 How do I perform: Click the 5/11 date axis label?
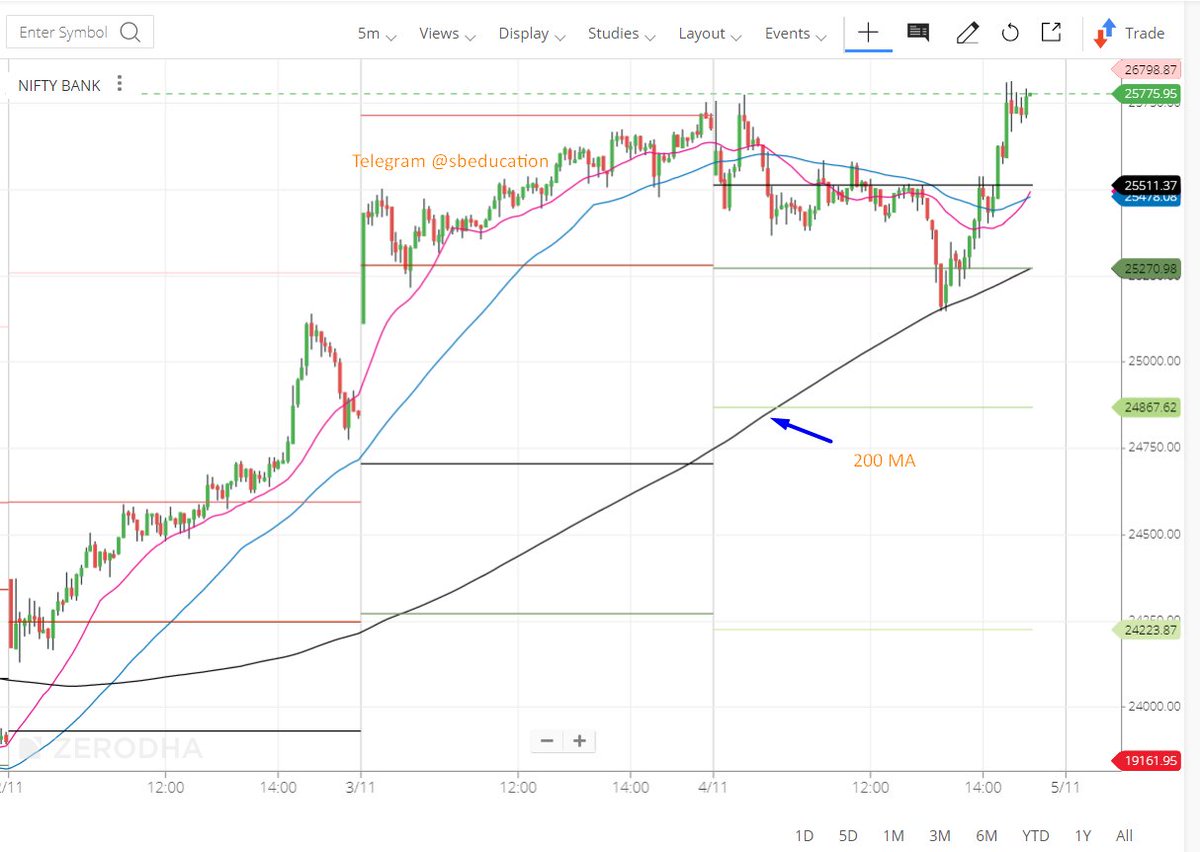click(x=1066, y=787)
